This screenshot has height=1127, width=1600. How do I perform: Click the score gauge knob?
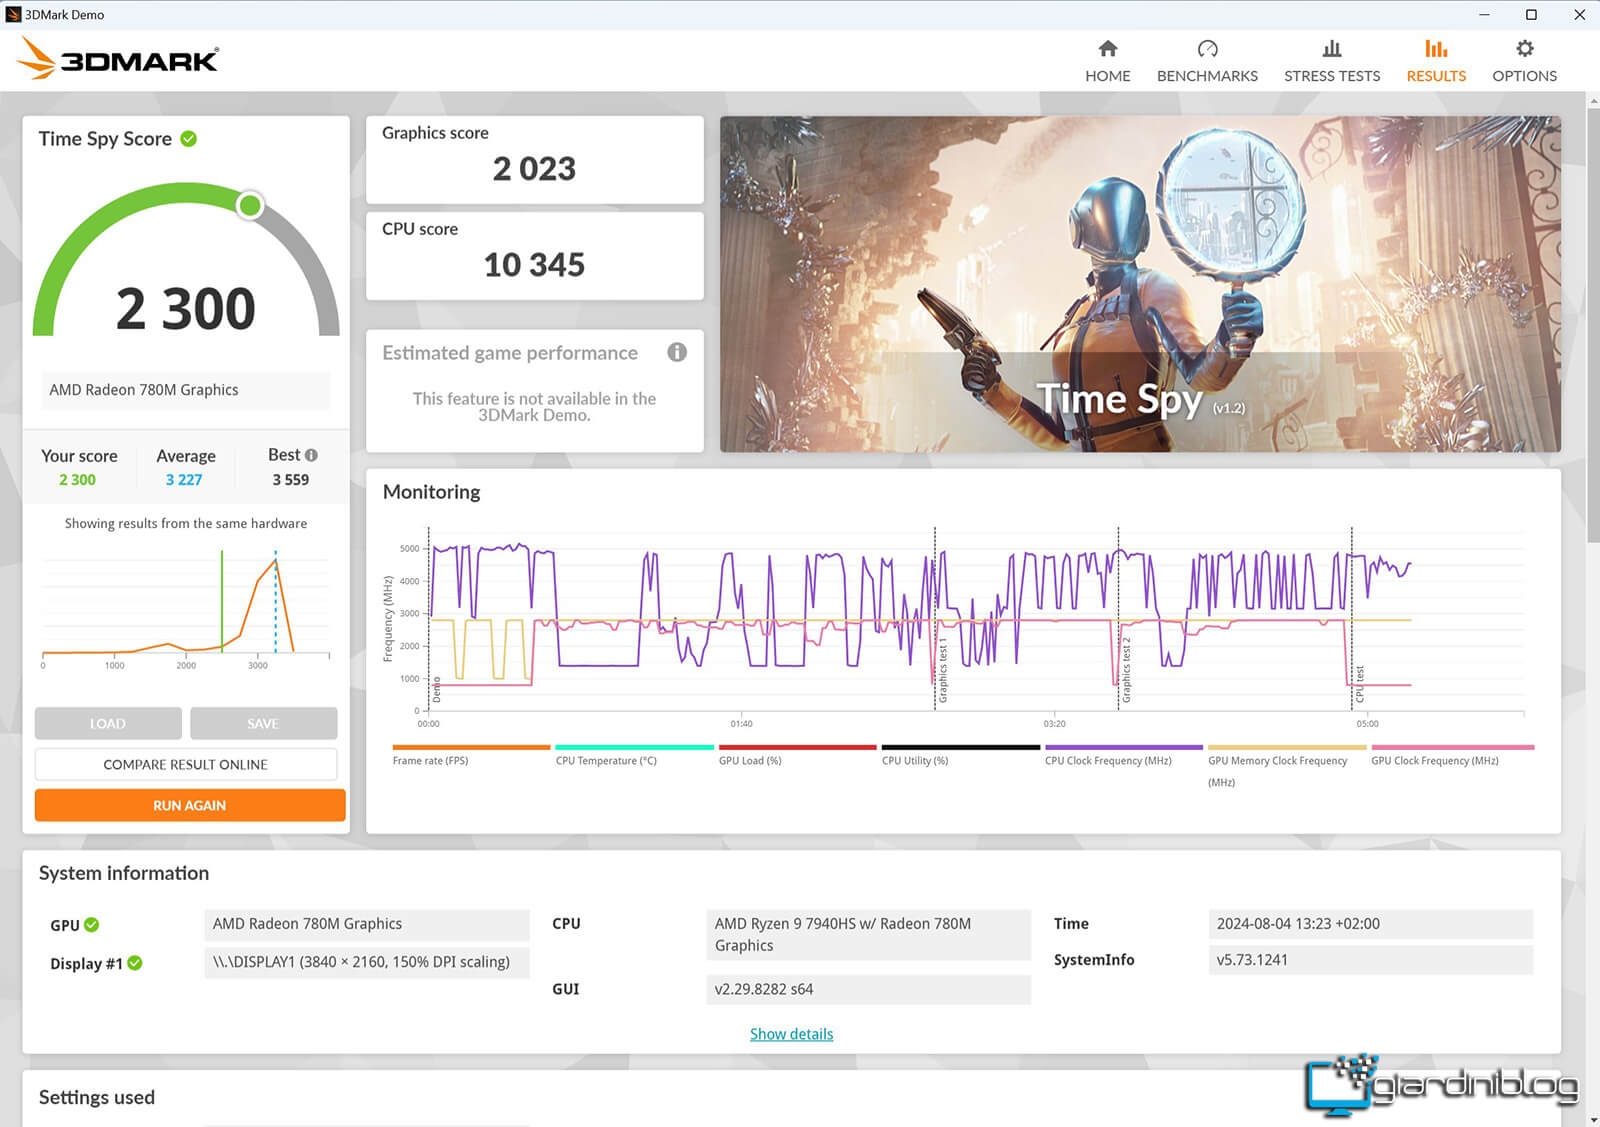coord(250,205)
